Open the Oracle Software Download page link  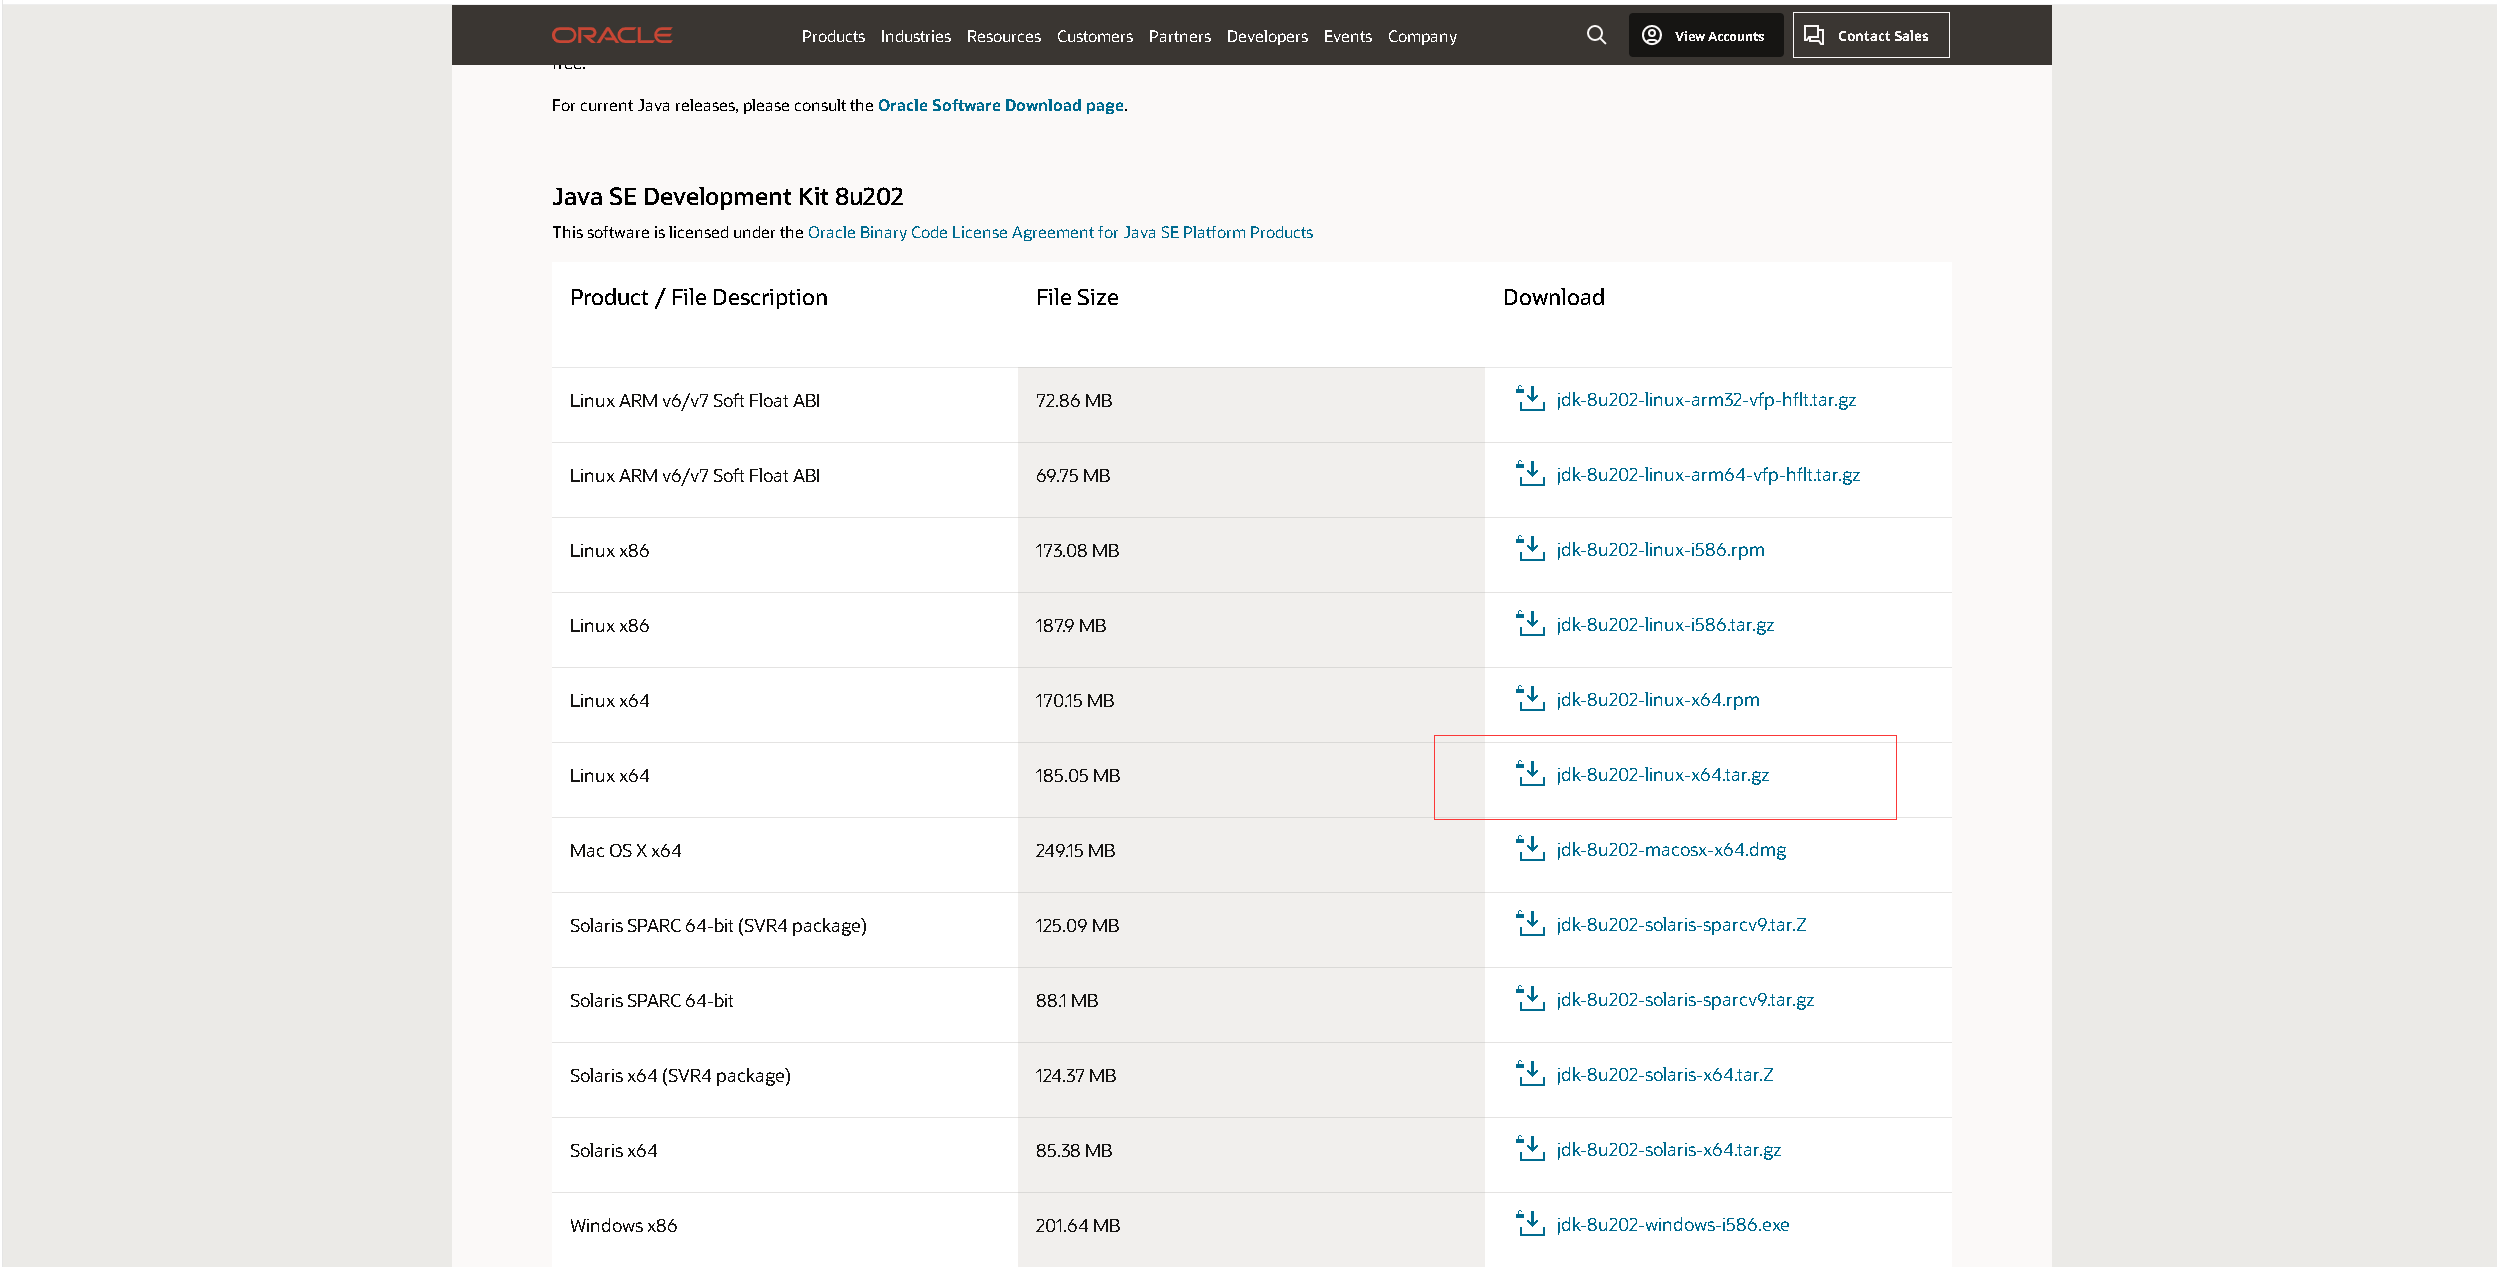coord(1000,105)
